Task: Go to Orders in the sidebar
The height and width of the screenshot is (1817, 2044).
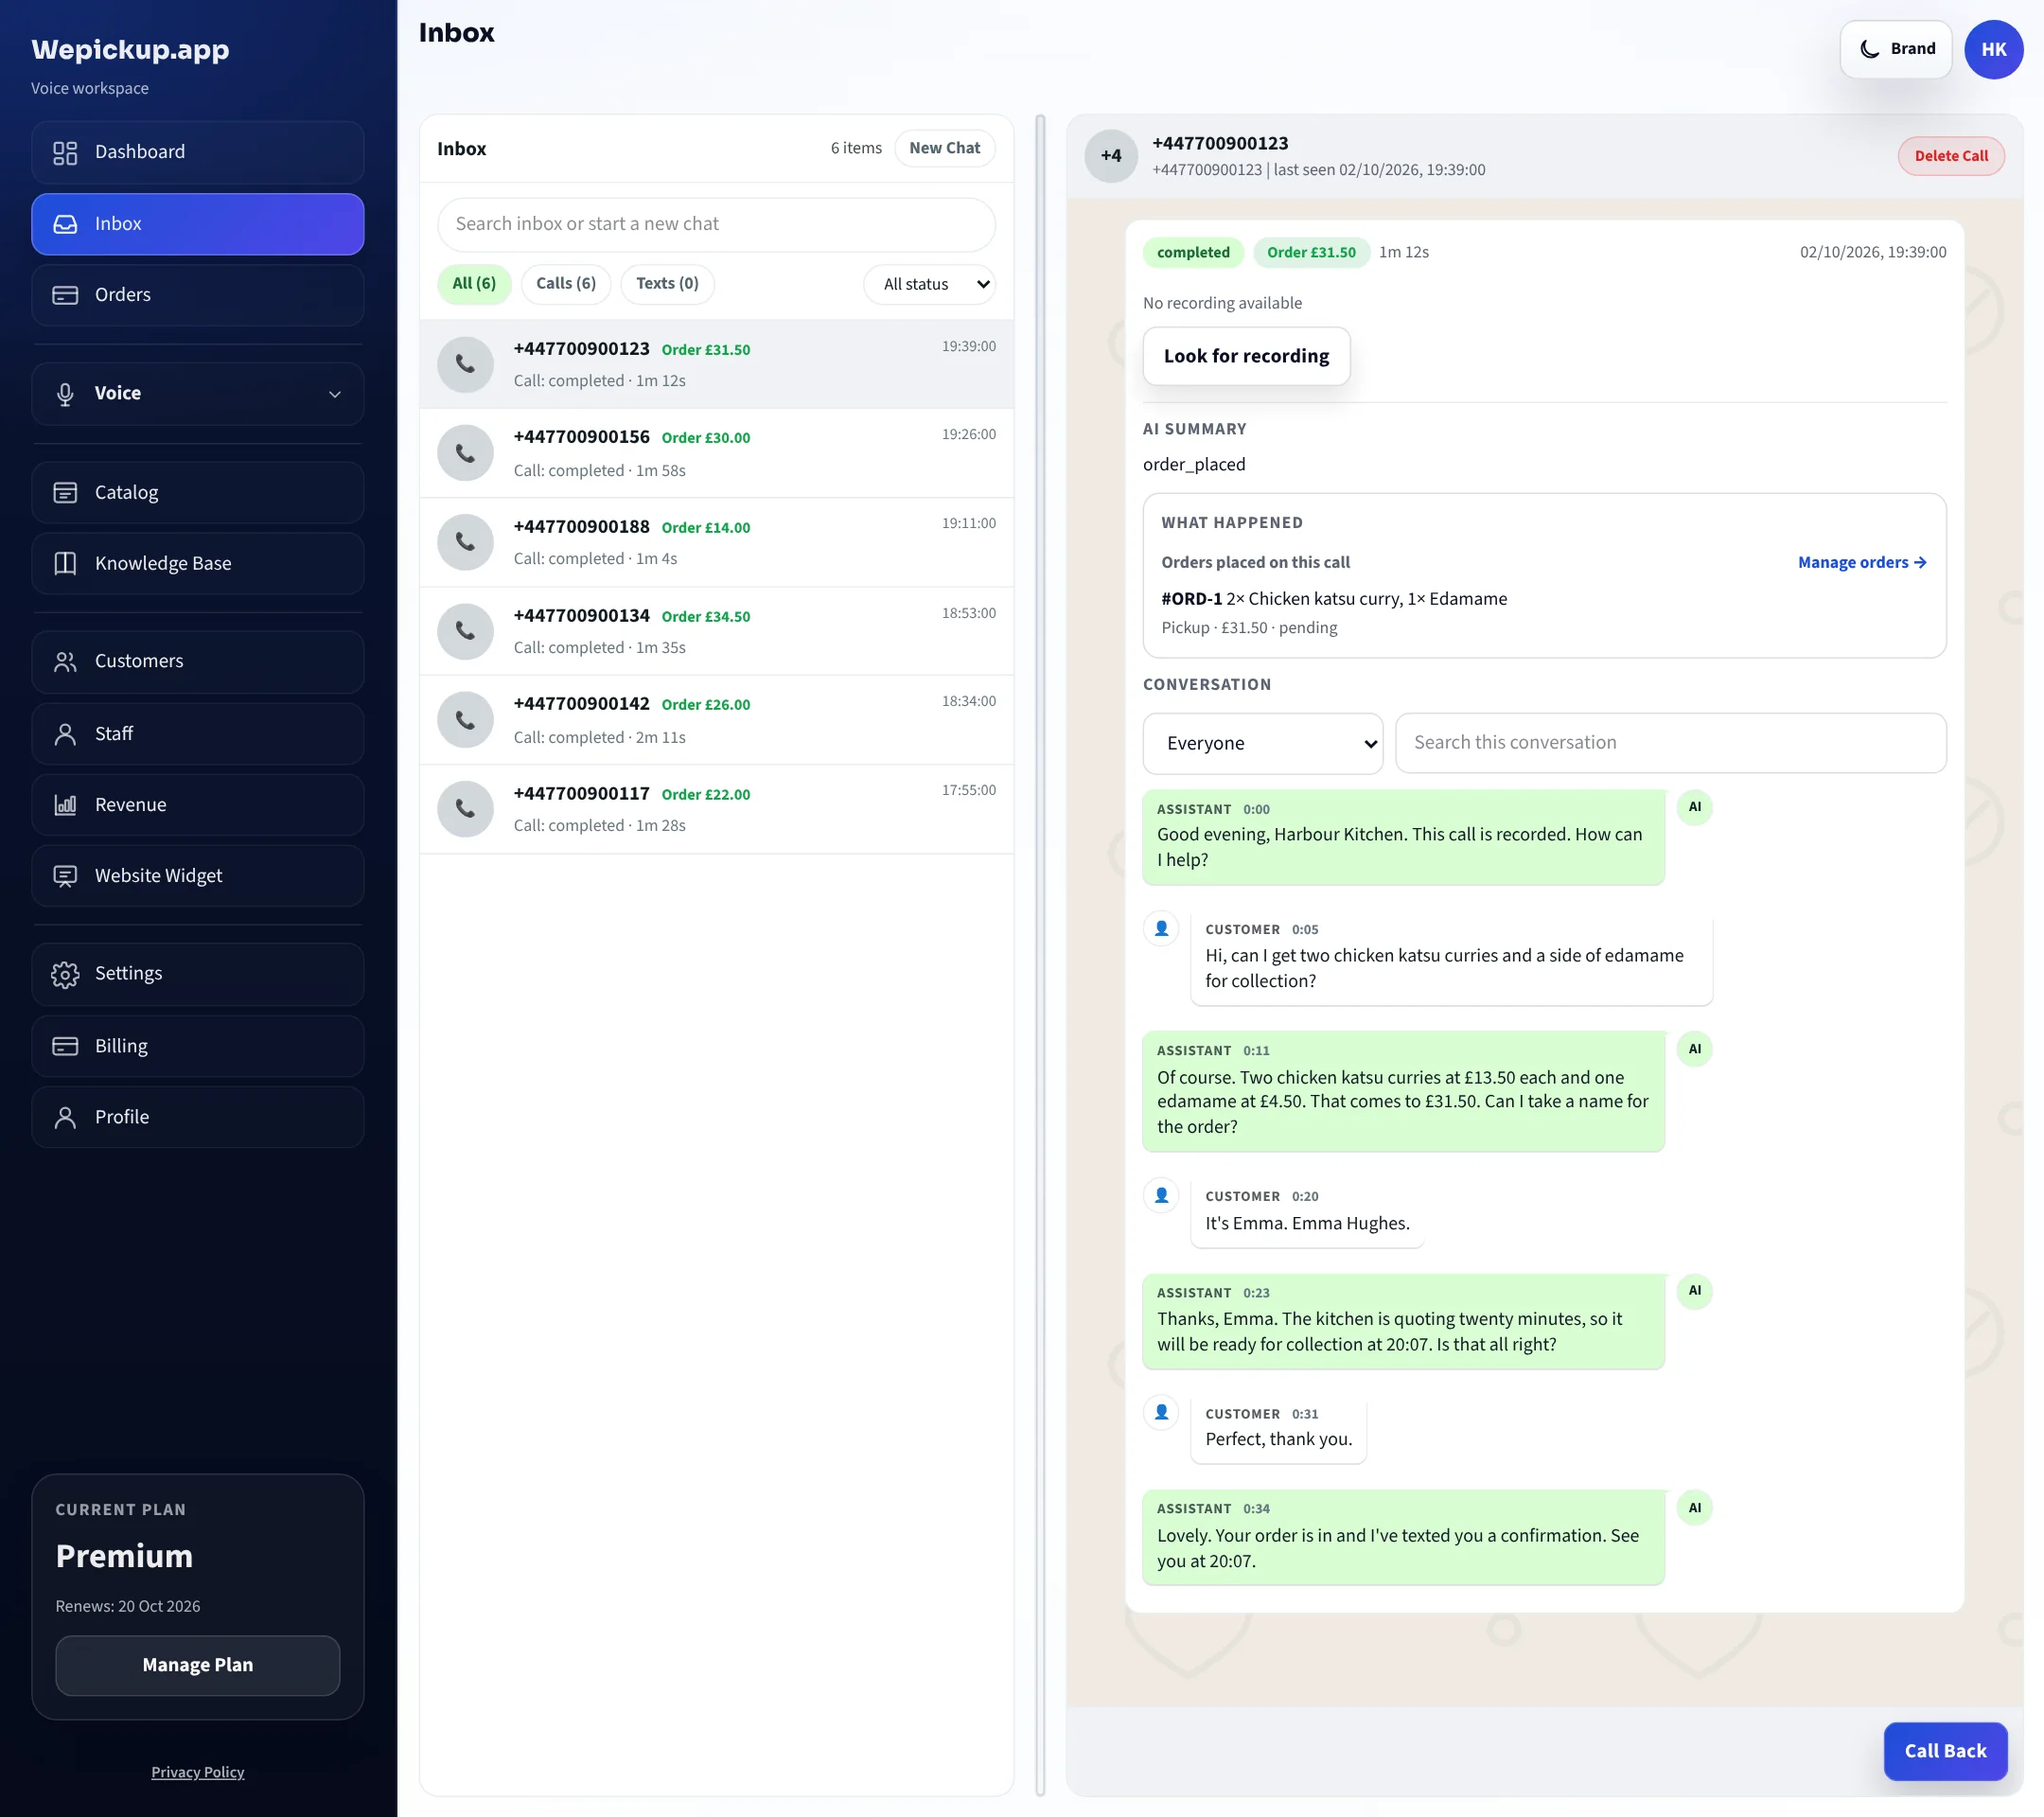Action: 198,295
